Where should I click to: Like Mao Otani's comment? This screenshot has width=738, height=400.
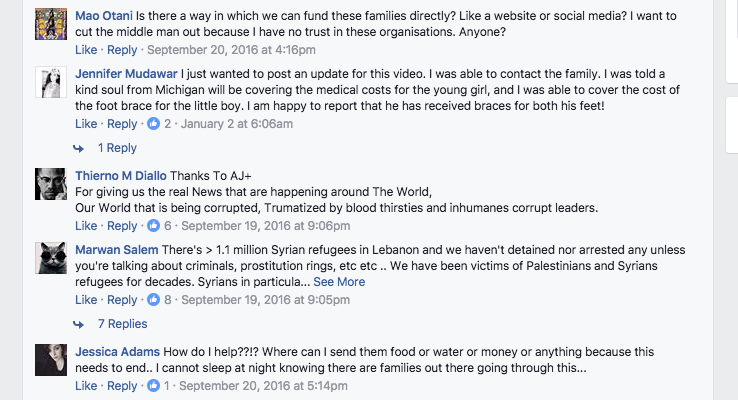(x=86, y=50)
